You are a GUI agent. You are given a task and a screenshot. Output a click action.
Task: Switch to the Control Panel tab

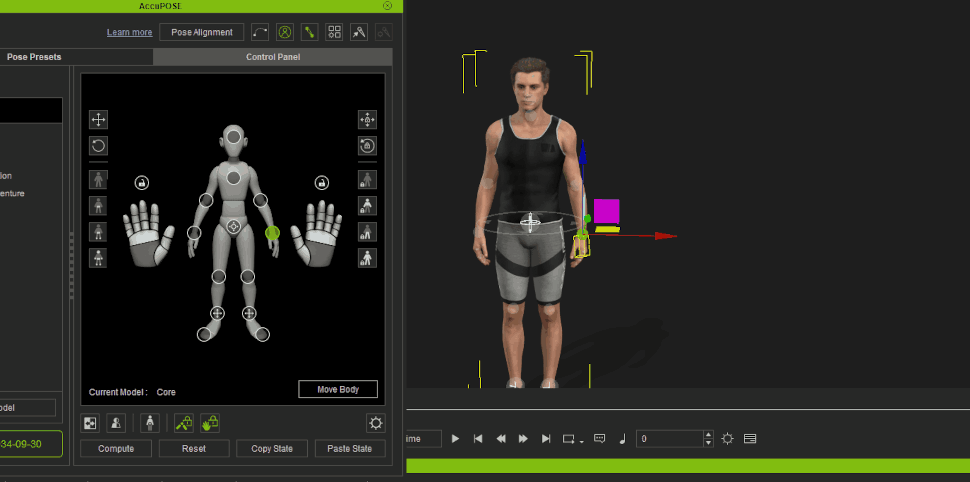coord(273,57)
